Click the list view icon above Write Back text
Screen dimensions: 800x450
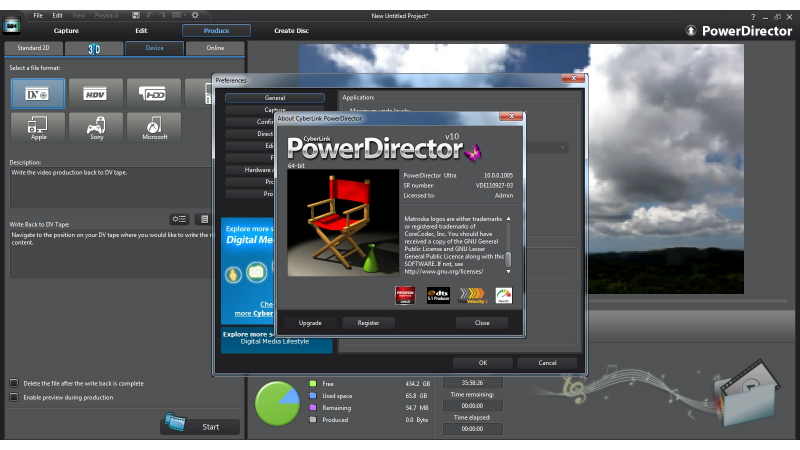[x=204, y=219]
